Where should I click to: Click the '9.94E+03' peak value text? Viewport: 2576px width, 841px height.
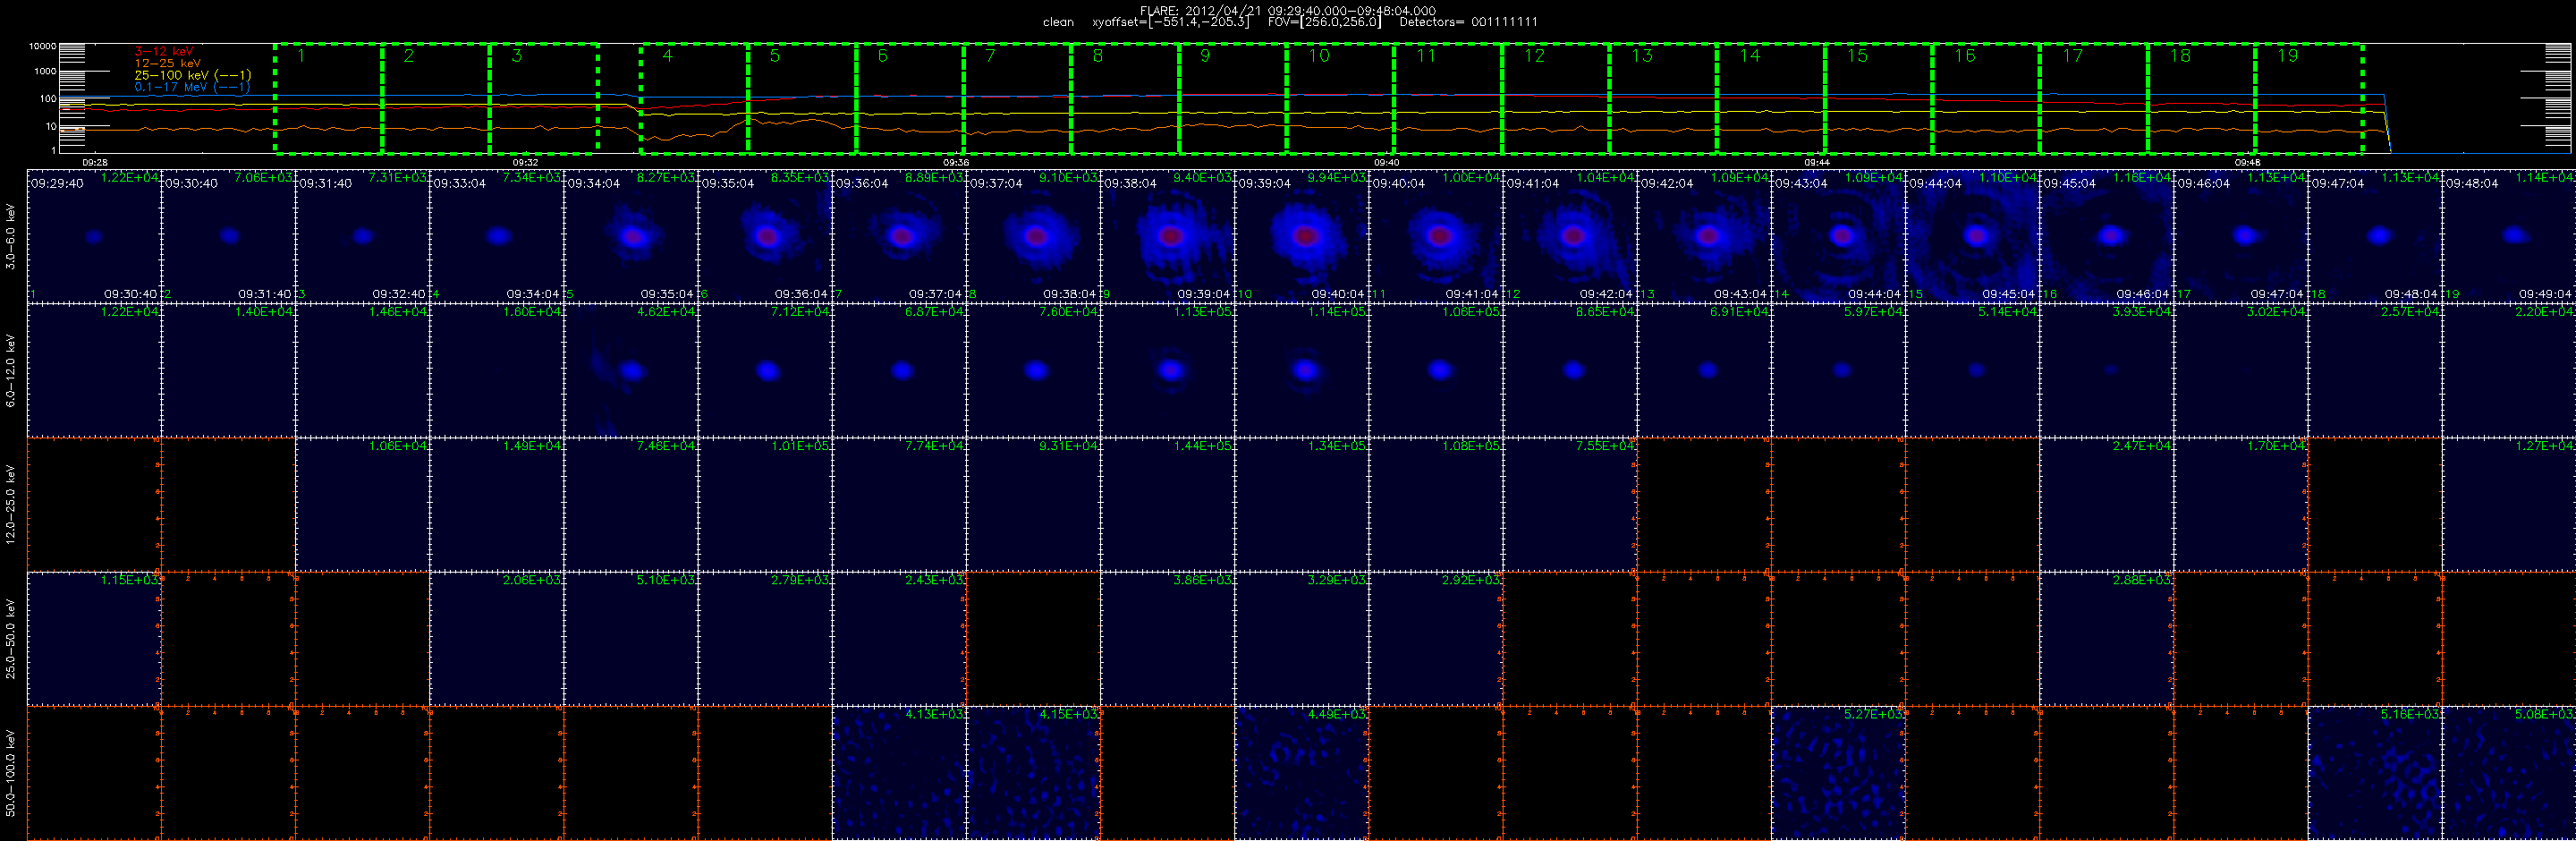pyautogui.click(x=1338, y=177)
